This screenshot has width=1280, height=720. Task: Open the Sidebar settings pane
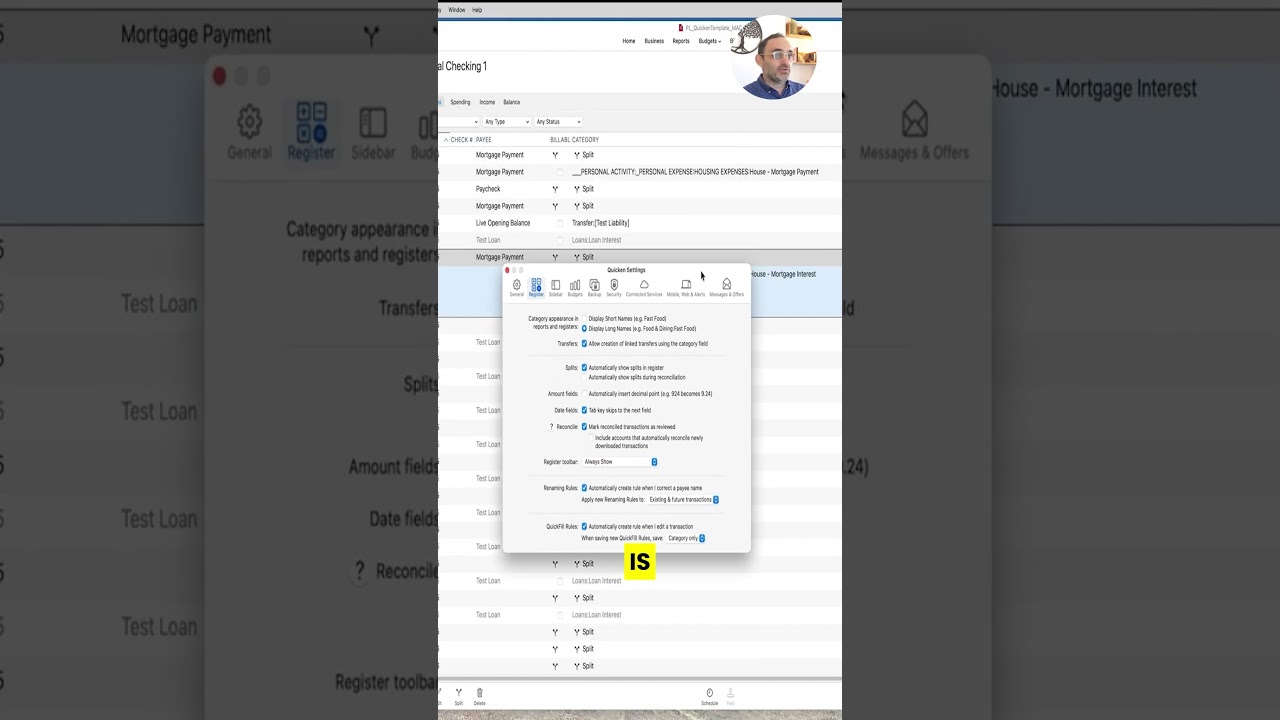(x=555, y=288)
